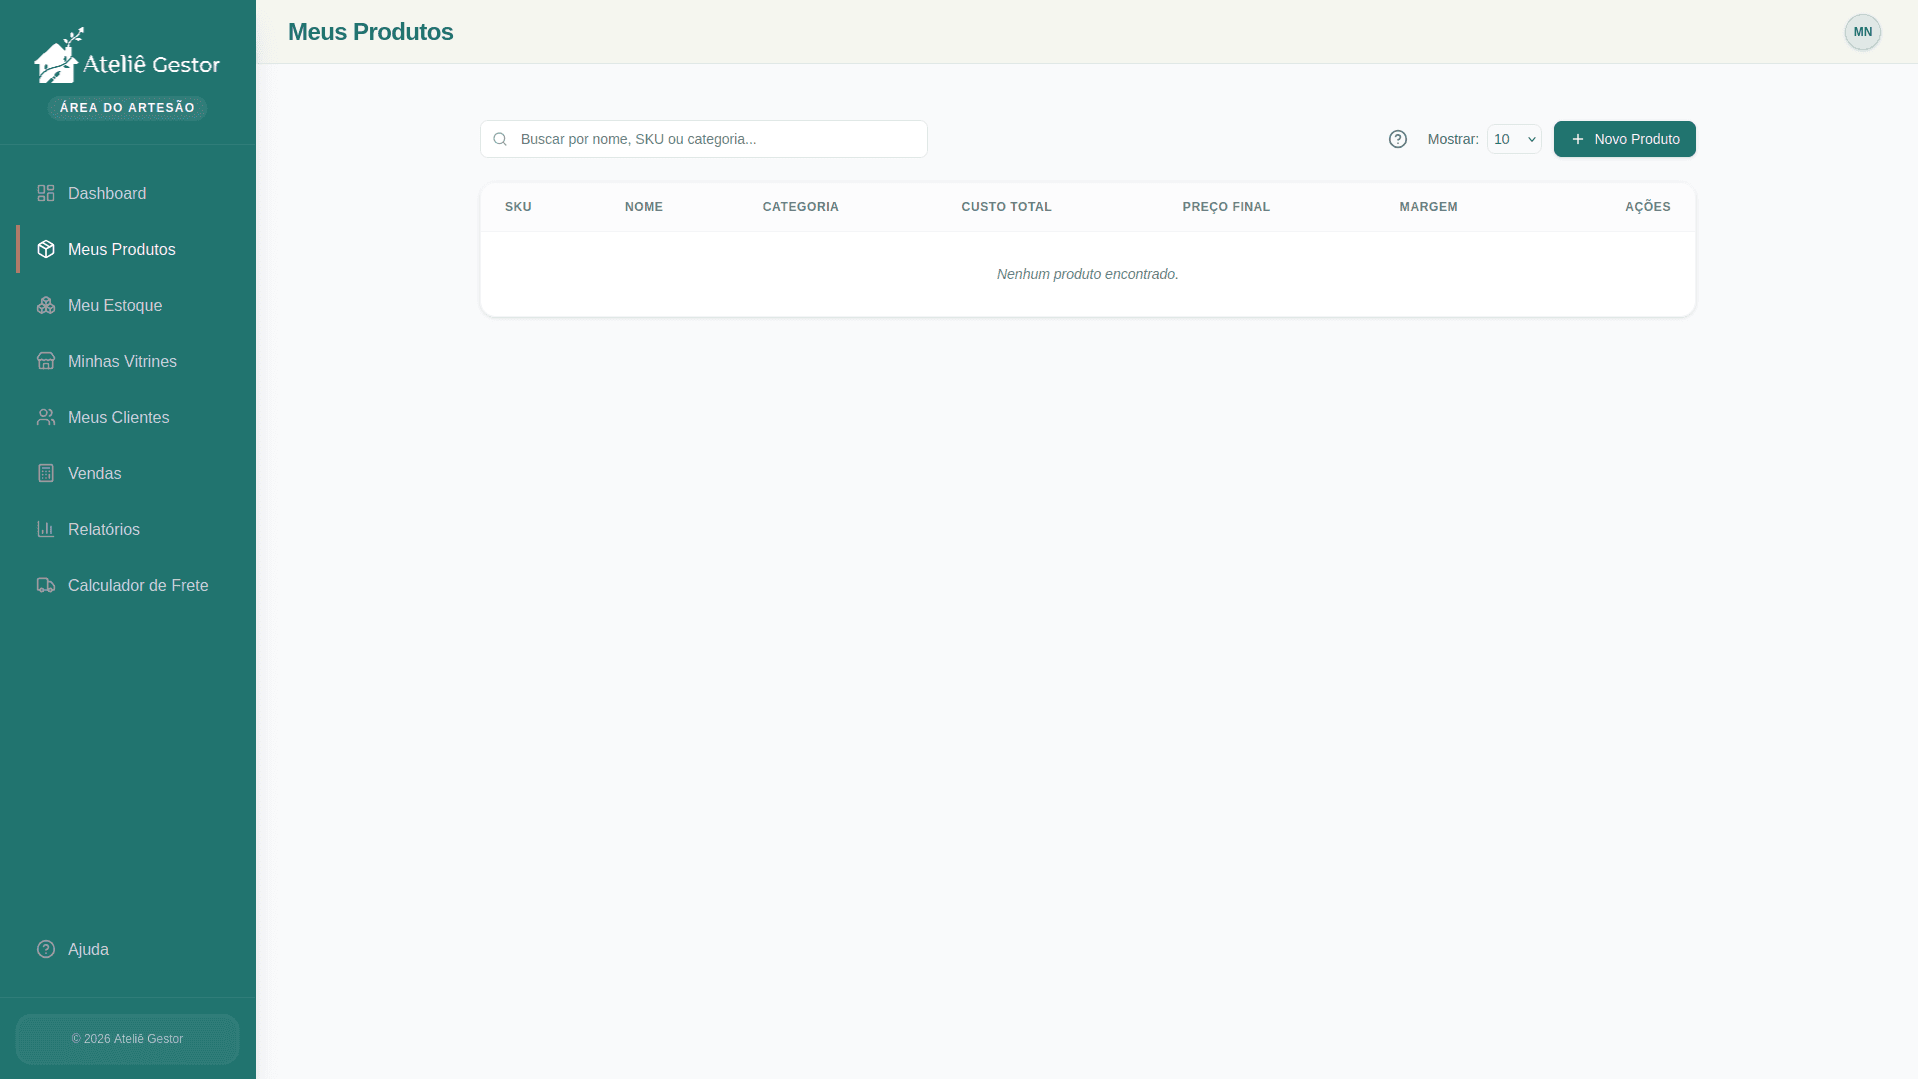Click the Ateliê Gestor house logo
This screenshot has height=1079, width=1918.
click(57, 58)
